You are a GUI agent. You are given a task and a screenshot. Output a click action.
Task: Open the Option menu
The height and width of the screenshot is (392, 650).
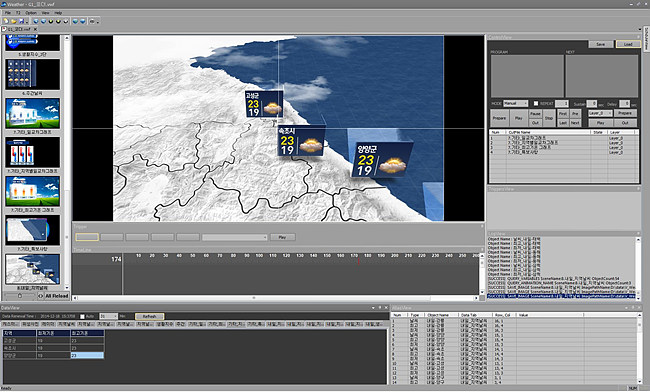tap(31, 13)
